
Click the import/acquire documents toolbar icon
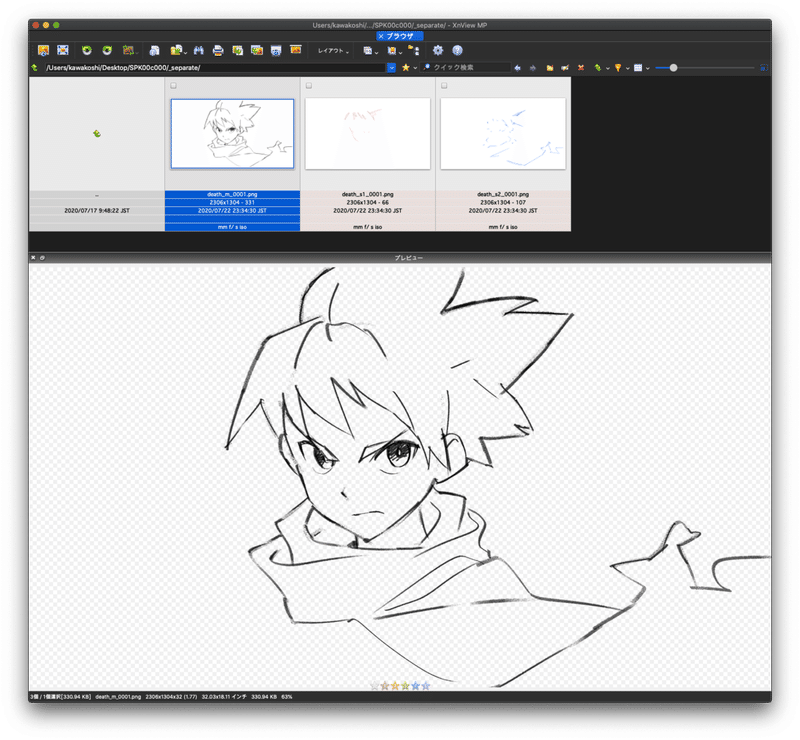(154, 50)
